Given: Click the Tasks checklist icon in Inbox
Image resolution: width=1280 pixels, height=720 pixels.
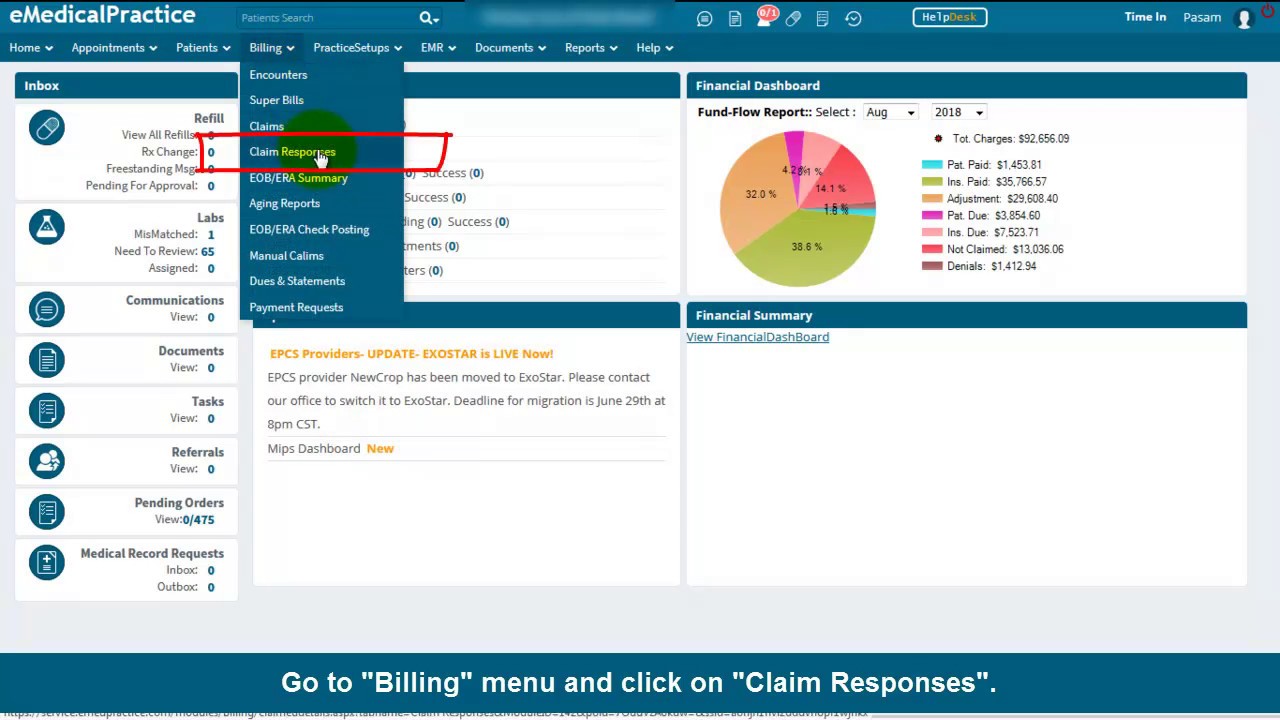Looking at the screenshot, I should 47,410.
